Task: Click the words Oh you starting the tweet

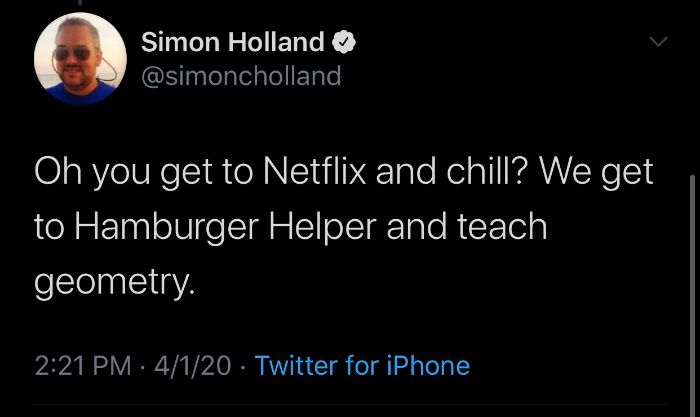Action: coord(92,173)
